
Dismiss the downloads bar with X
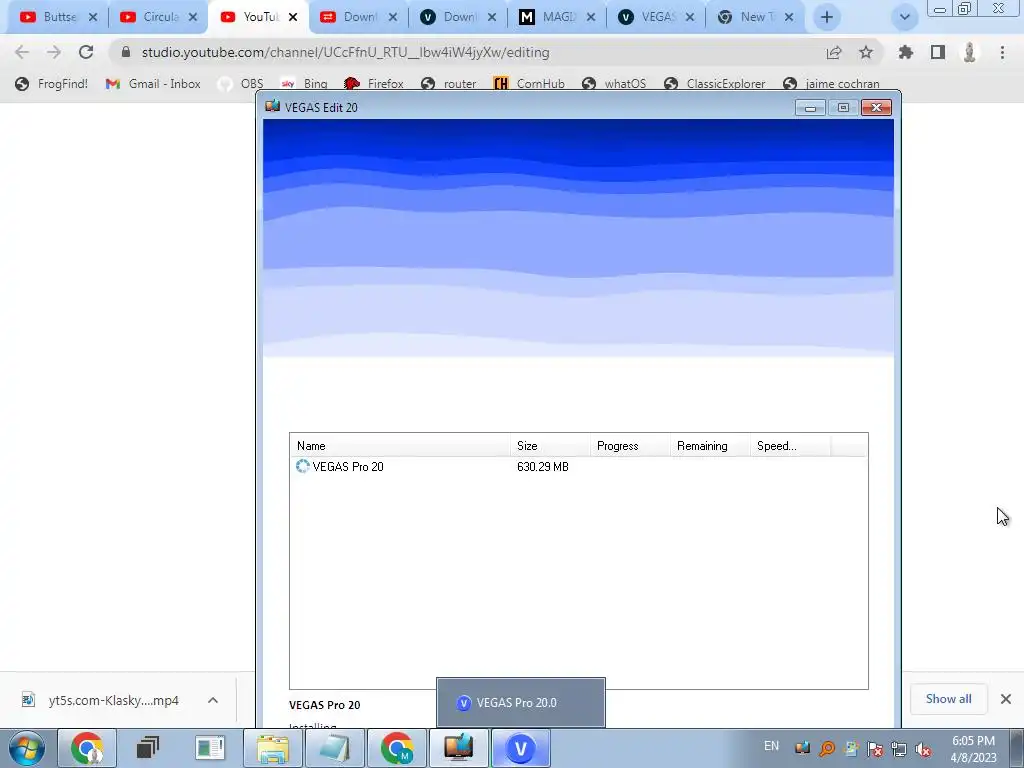(x=1006, y=699)
